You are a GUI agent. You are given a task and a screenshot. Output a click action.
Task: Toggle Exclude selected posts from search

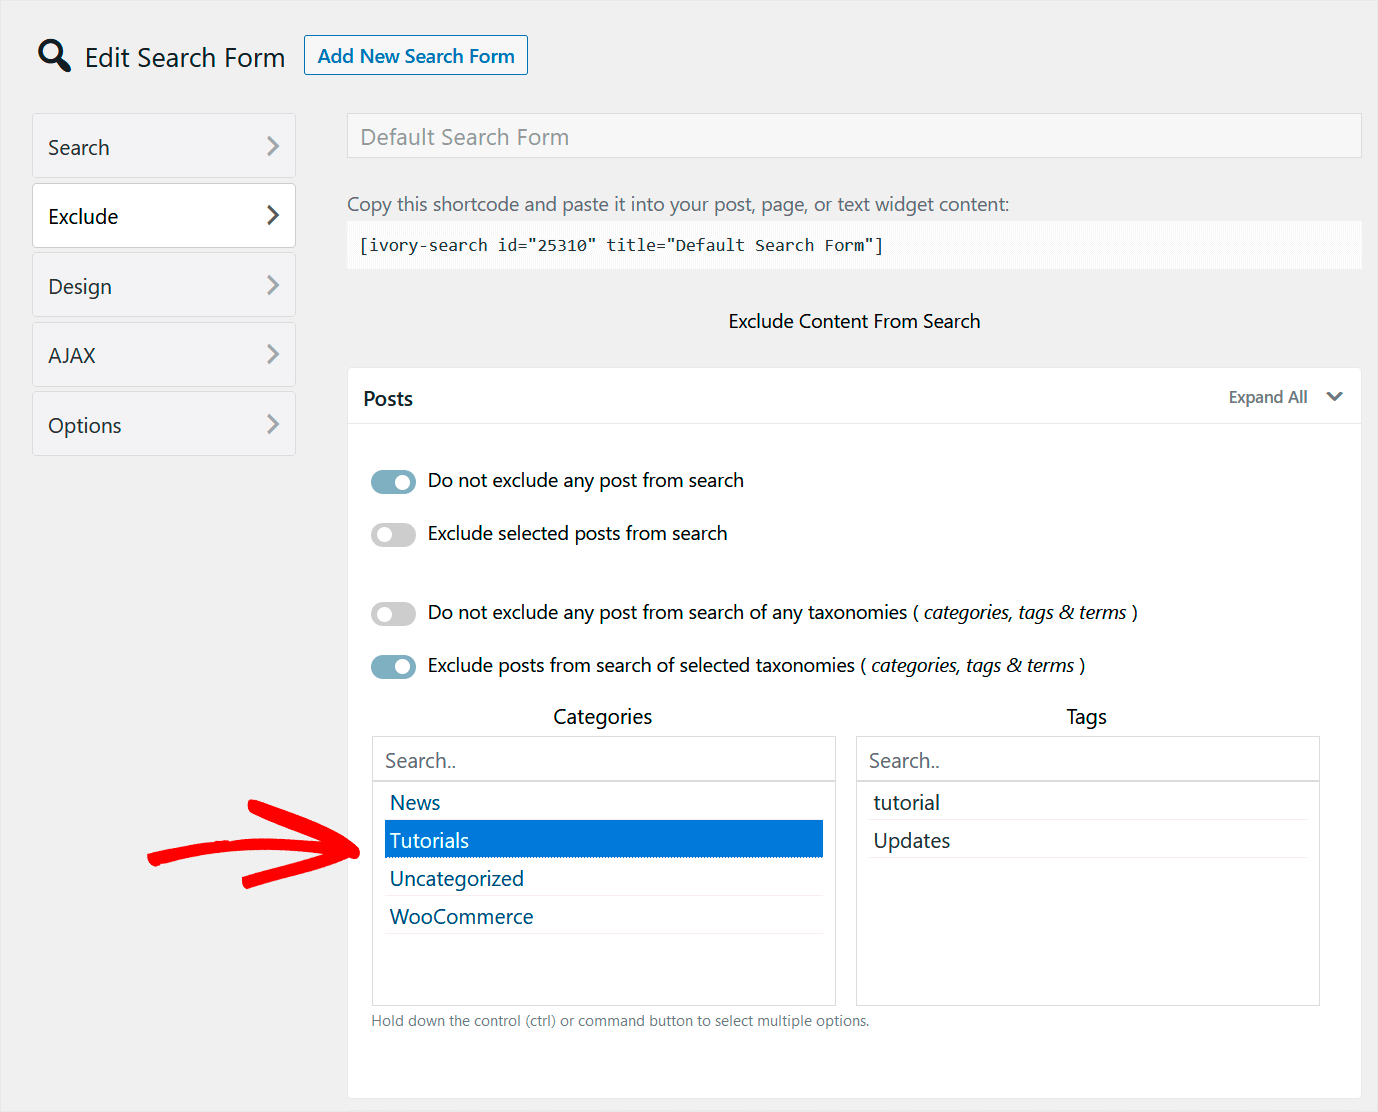[x=393, y=534]
